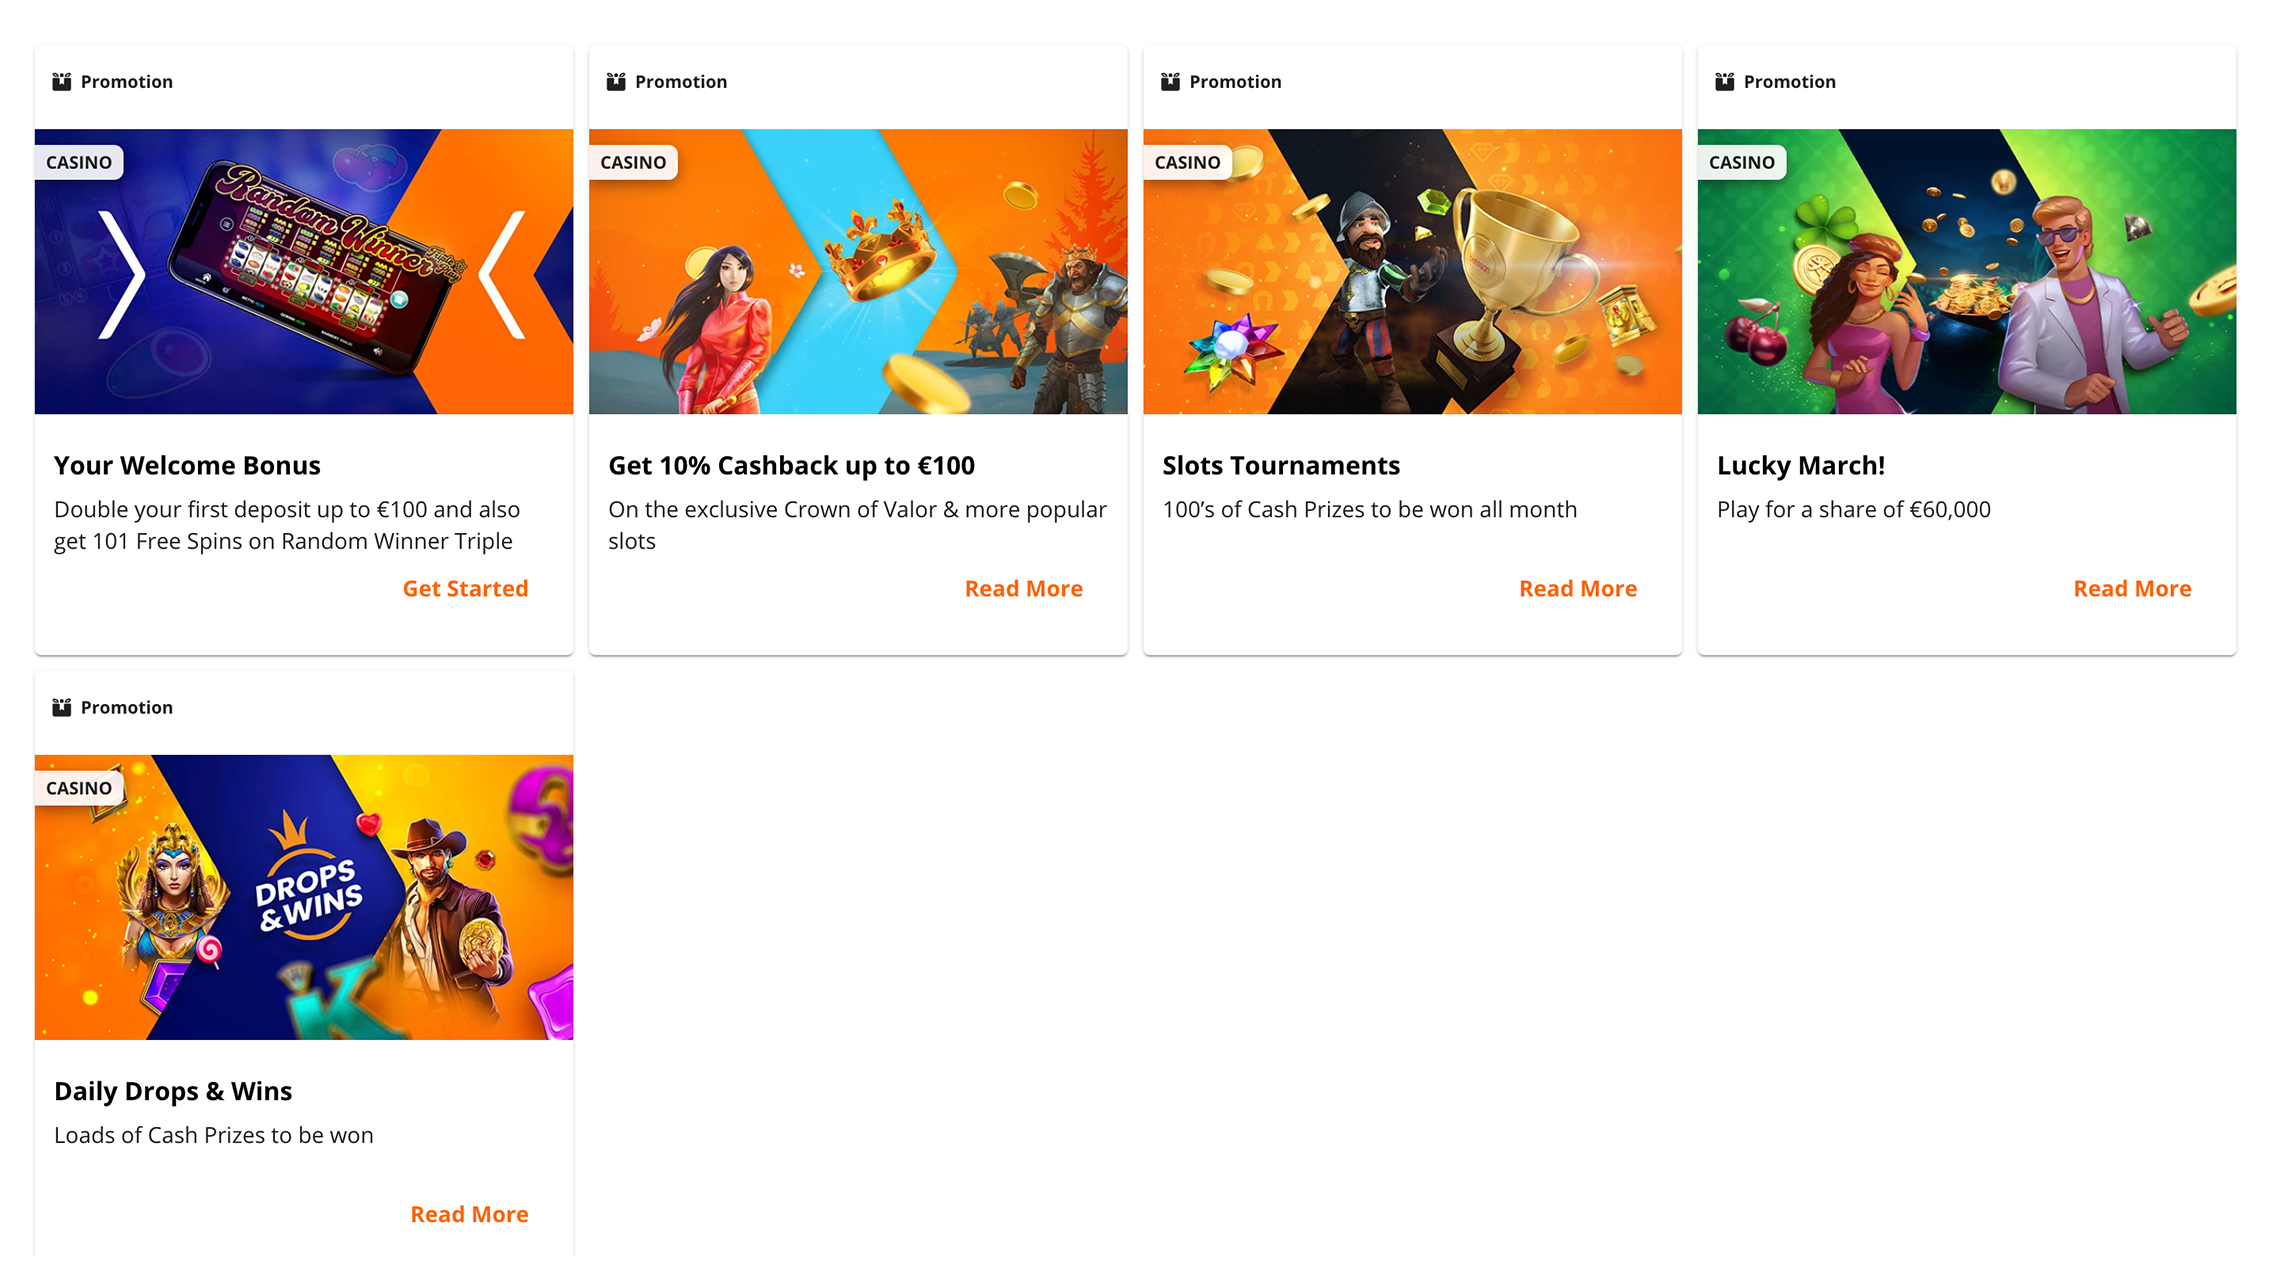Click the gift icon above Daily Drops & Wins

tap(62, 707)
